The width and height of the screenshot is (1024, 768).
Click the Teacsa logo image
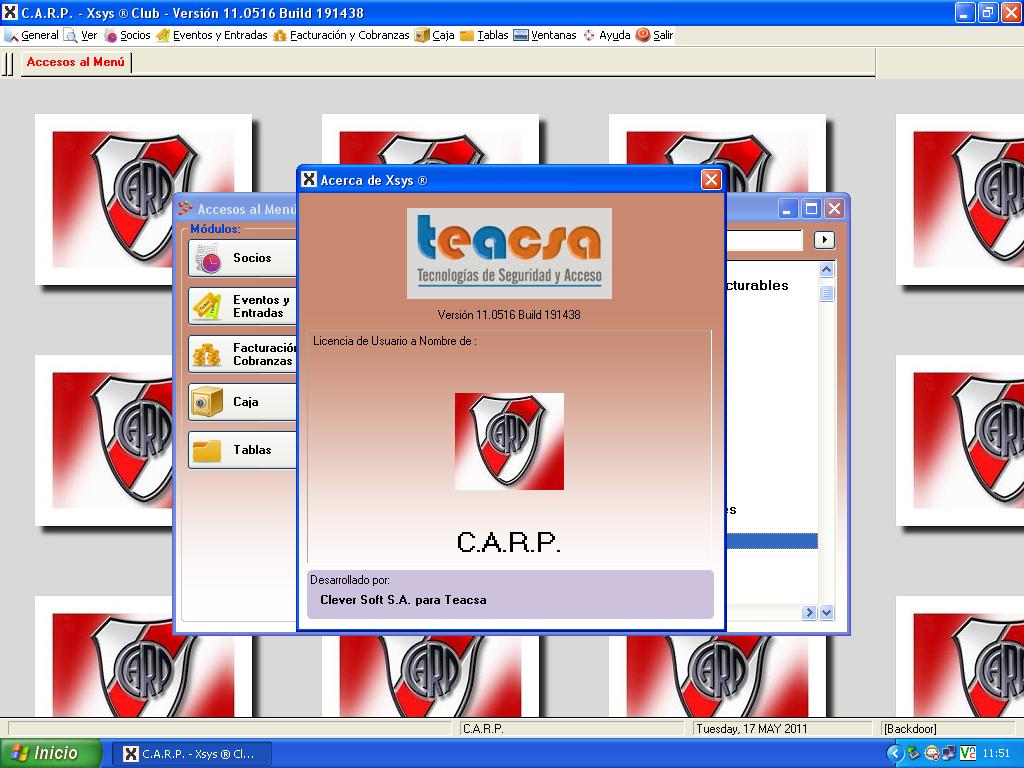509,253
